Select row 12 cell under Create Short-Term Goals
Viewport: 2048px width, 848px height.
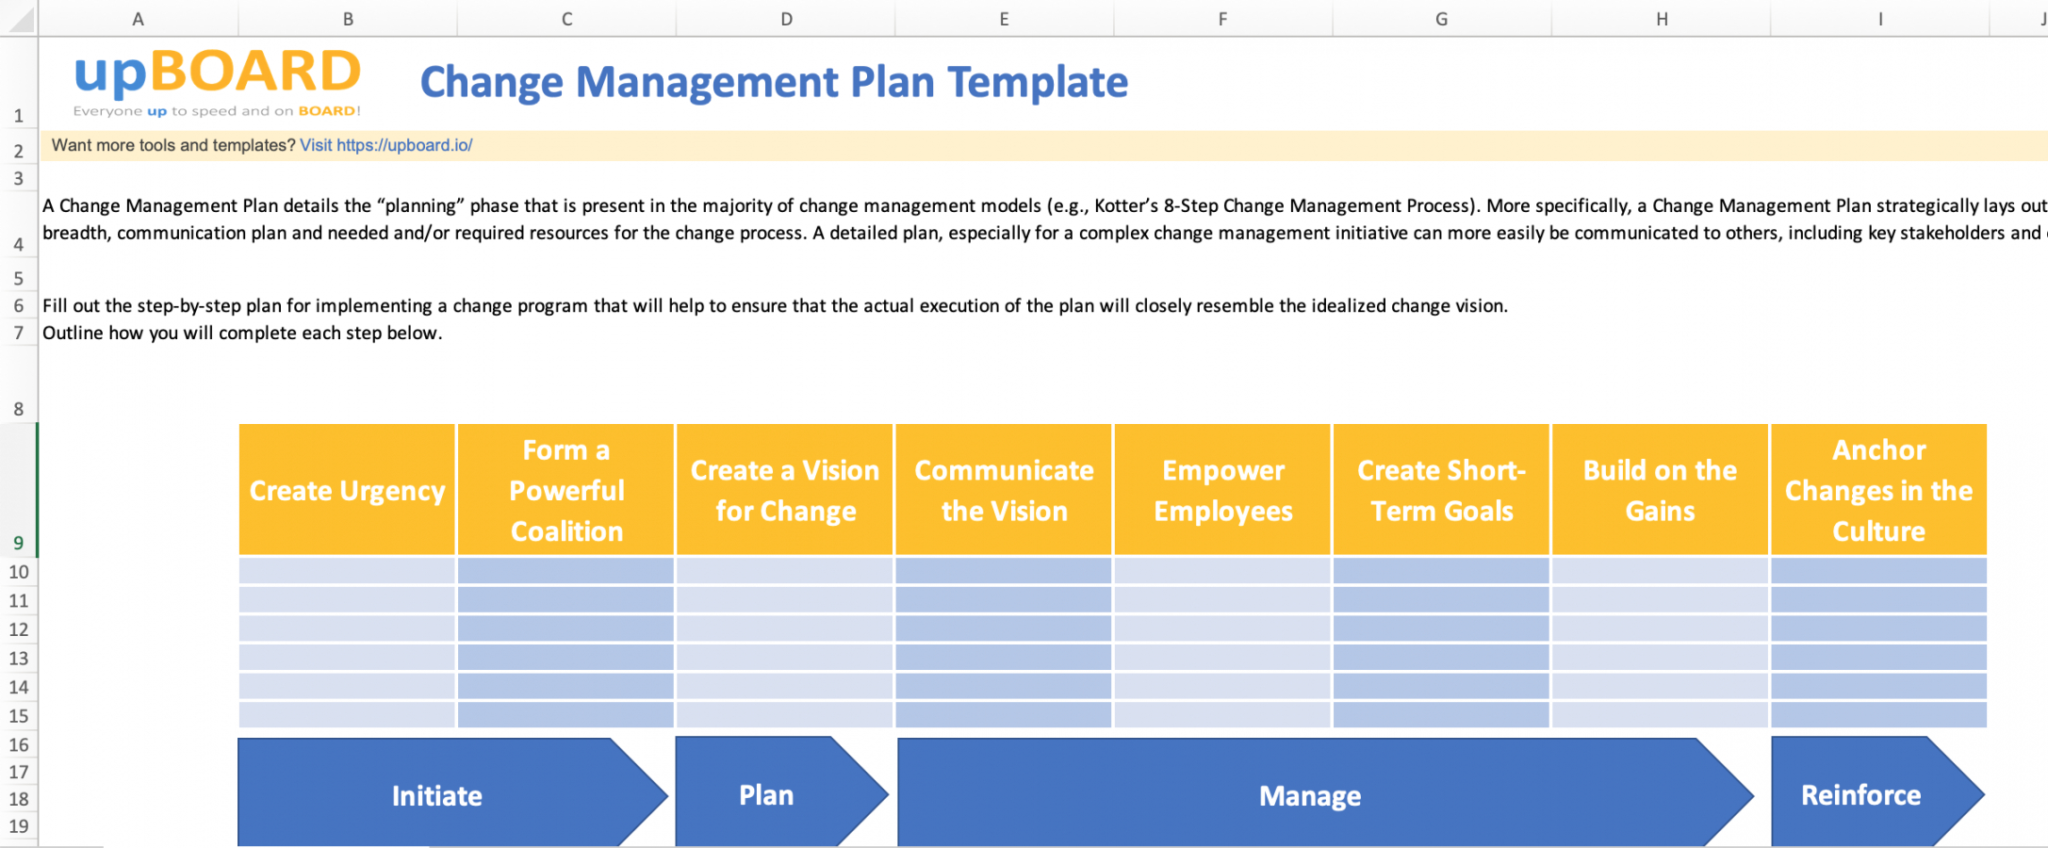click(1441, 629)
